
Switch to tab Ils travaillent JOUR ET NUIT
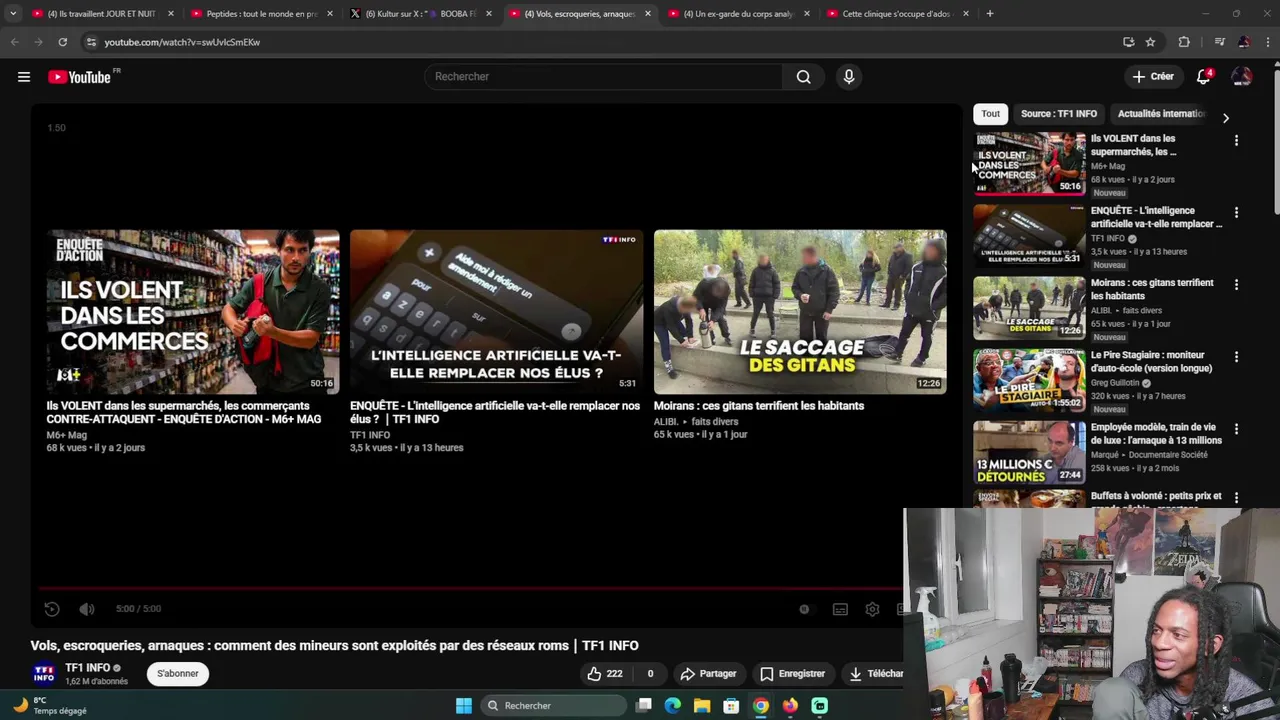point(102,14)
